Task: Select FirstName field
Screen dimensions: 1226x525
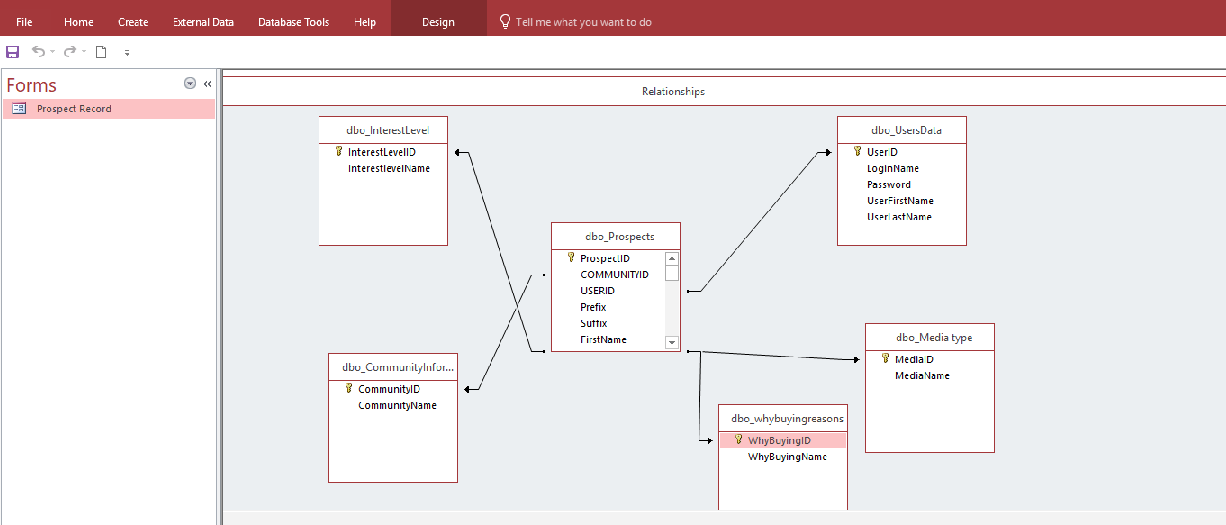Action: (x=603, y=340)
